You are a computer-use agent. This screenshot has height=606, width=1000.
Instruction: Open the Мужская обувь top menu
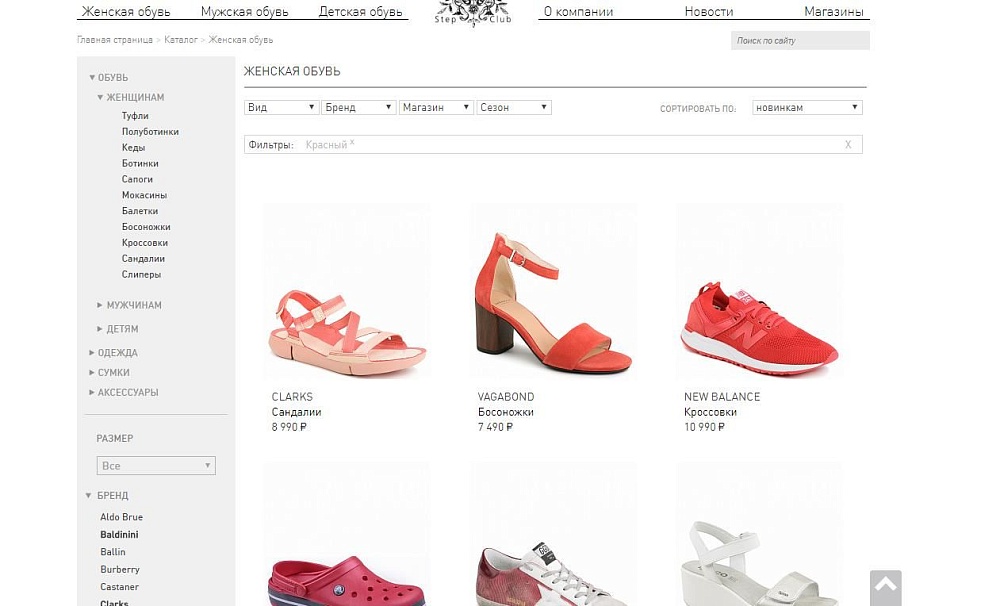click(x=244, y=11)
